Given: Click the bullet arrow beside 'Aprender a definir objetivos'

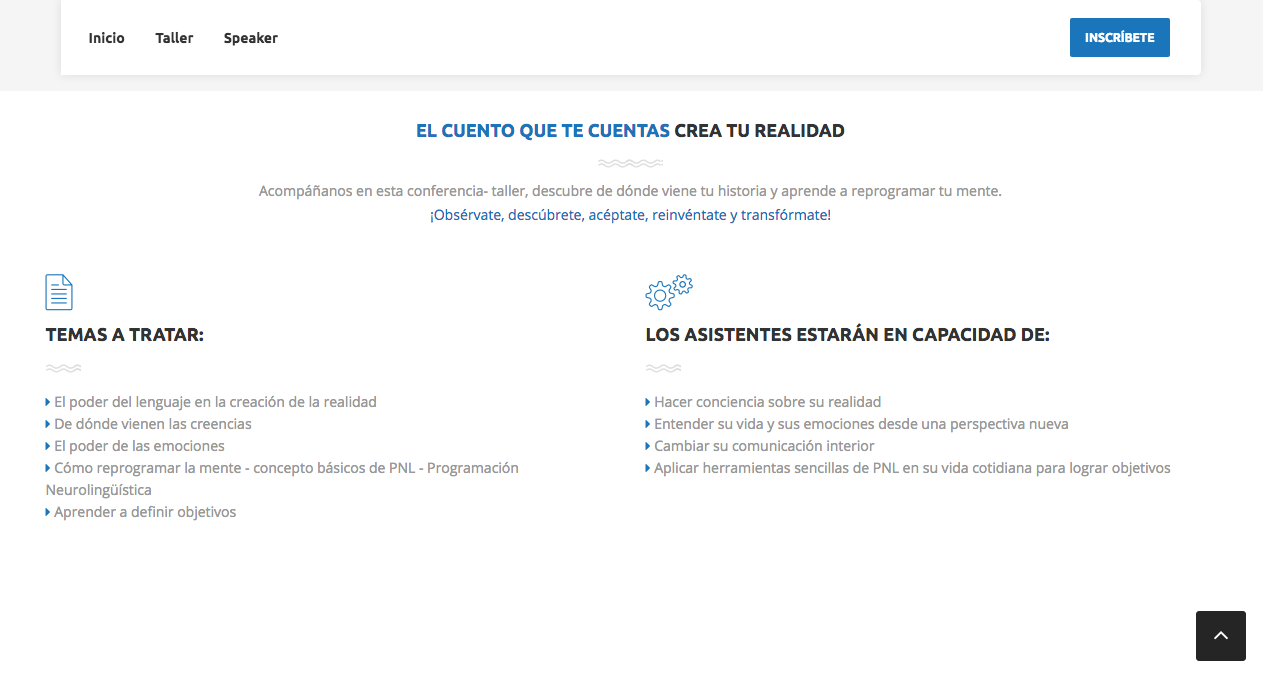Looking at the screenshot, I should click(x=48, y=512).
